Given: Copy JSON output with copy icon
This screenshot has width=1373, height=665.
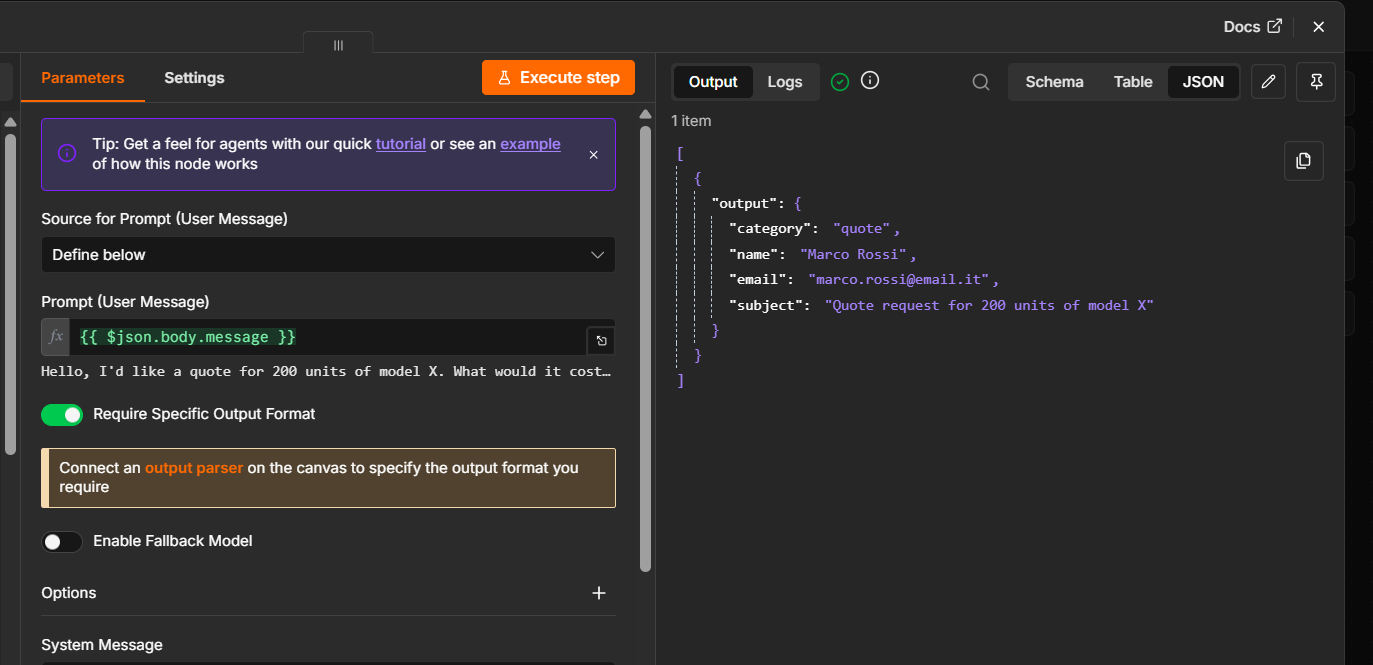Looking at the screenshot, I should (1303, 161).
